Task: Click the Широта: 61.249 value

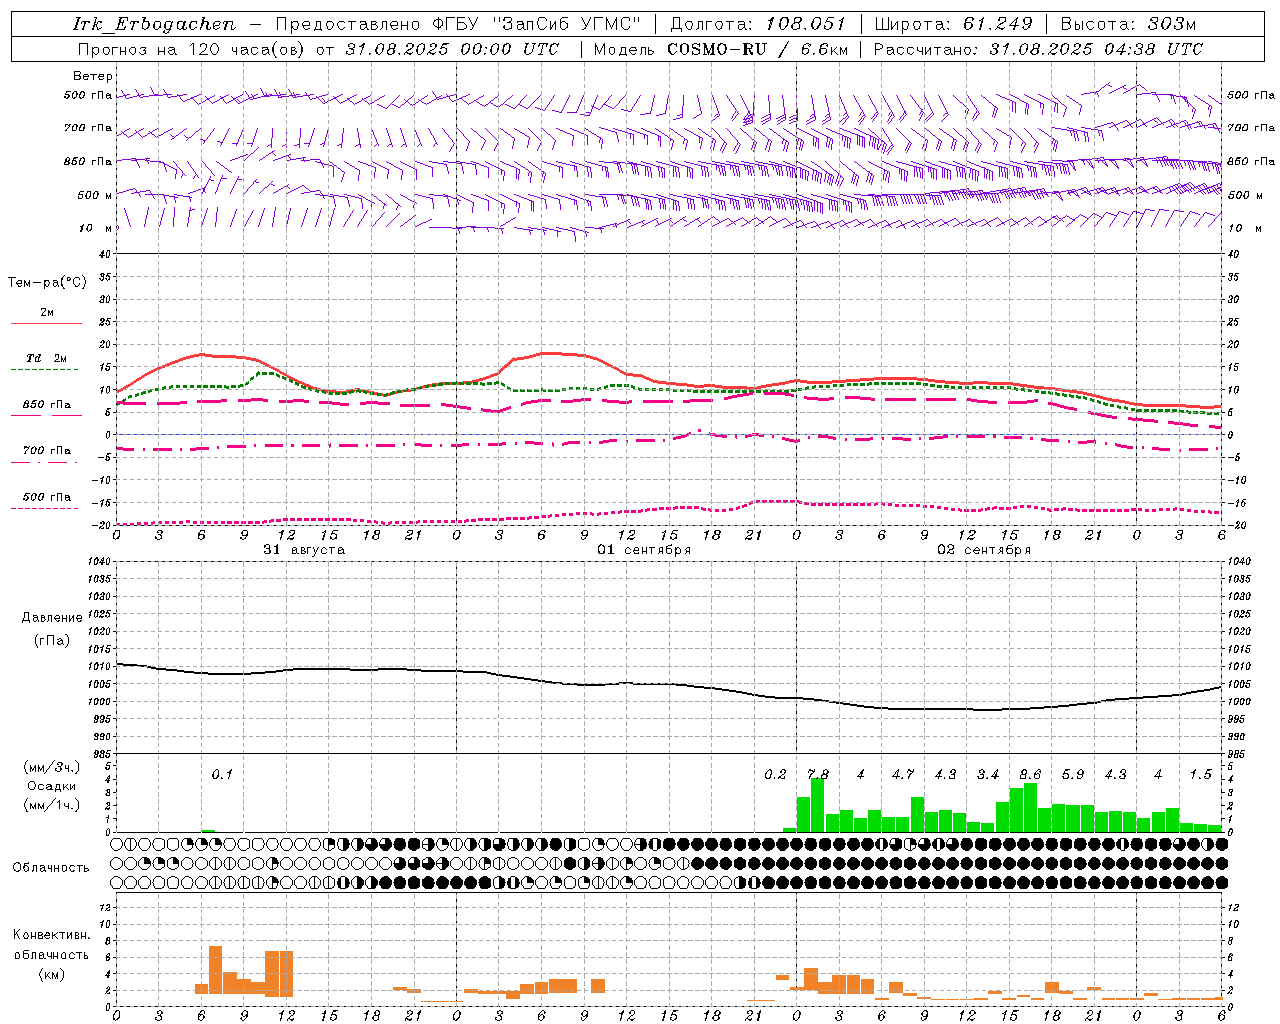Action: point(953,24)
